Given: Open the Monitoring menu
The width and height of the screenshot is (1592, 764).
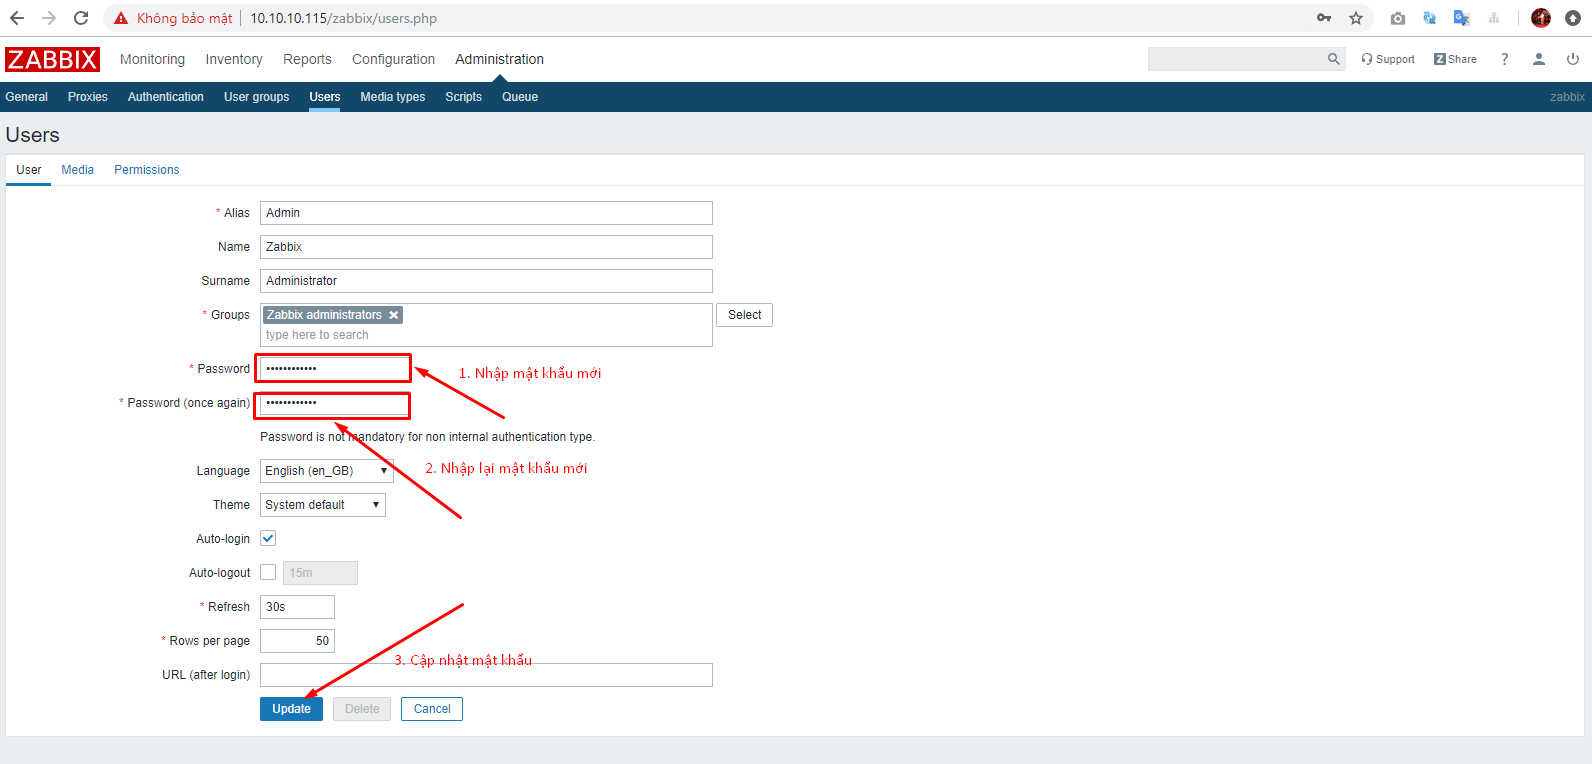Looking at the screenshot, I should point(152,59).
